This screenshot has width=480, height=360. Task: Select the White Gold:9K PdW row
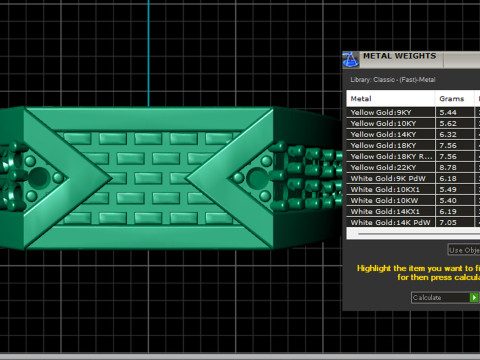pos(413,178)
